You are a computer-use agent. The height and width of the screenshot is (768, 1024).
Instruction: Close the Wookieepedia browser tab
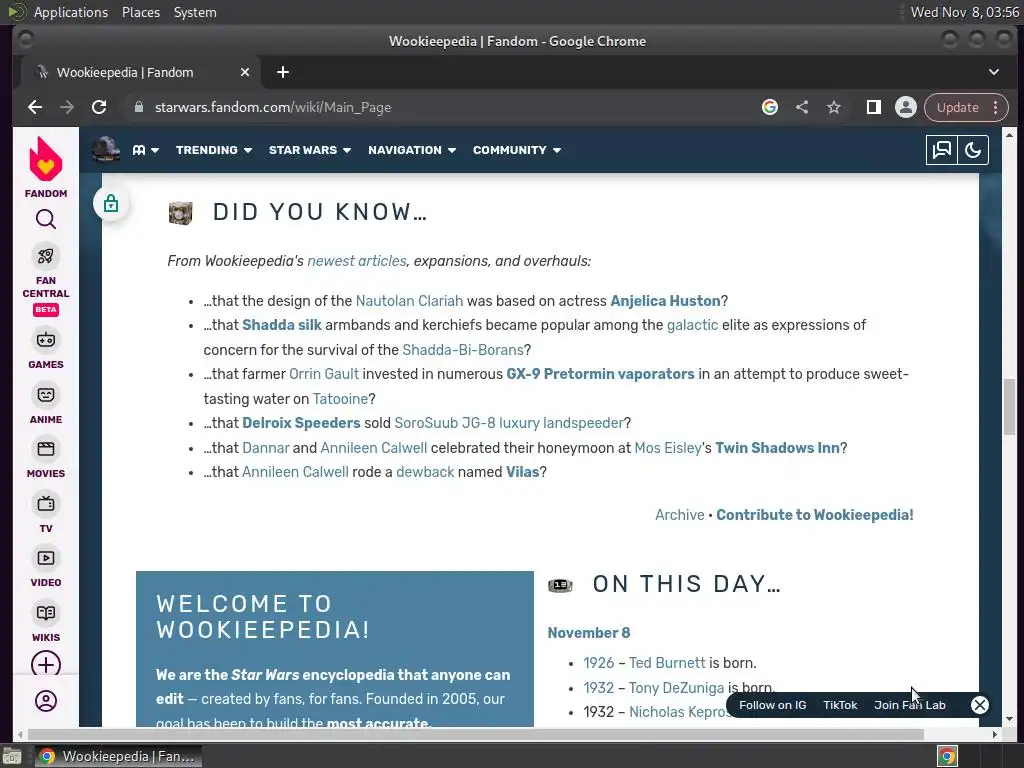(x=245, y=72)
